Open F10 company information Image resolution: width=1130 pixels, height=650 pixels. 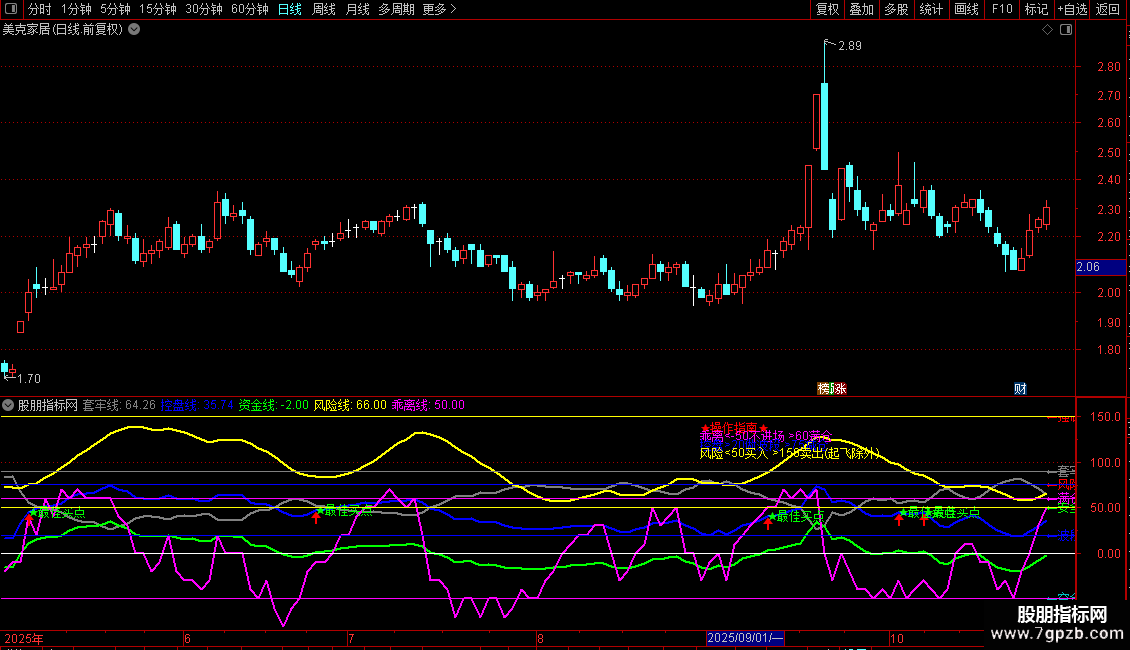[1001, 10]
